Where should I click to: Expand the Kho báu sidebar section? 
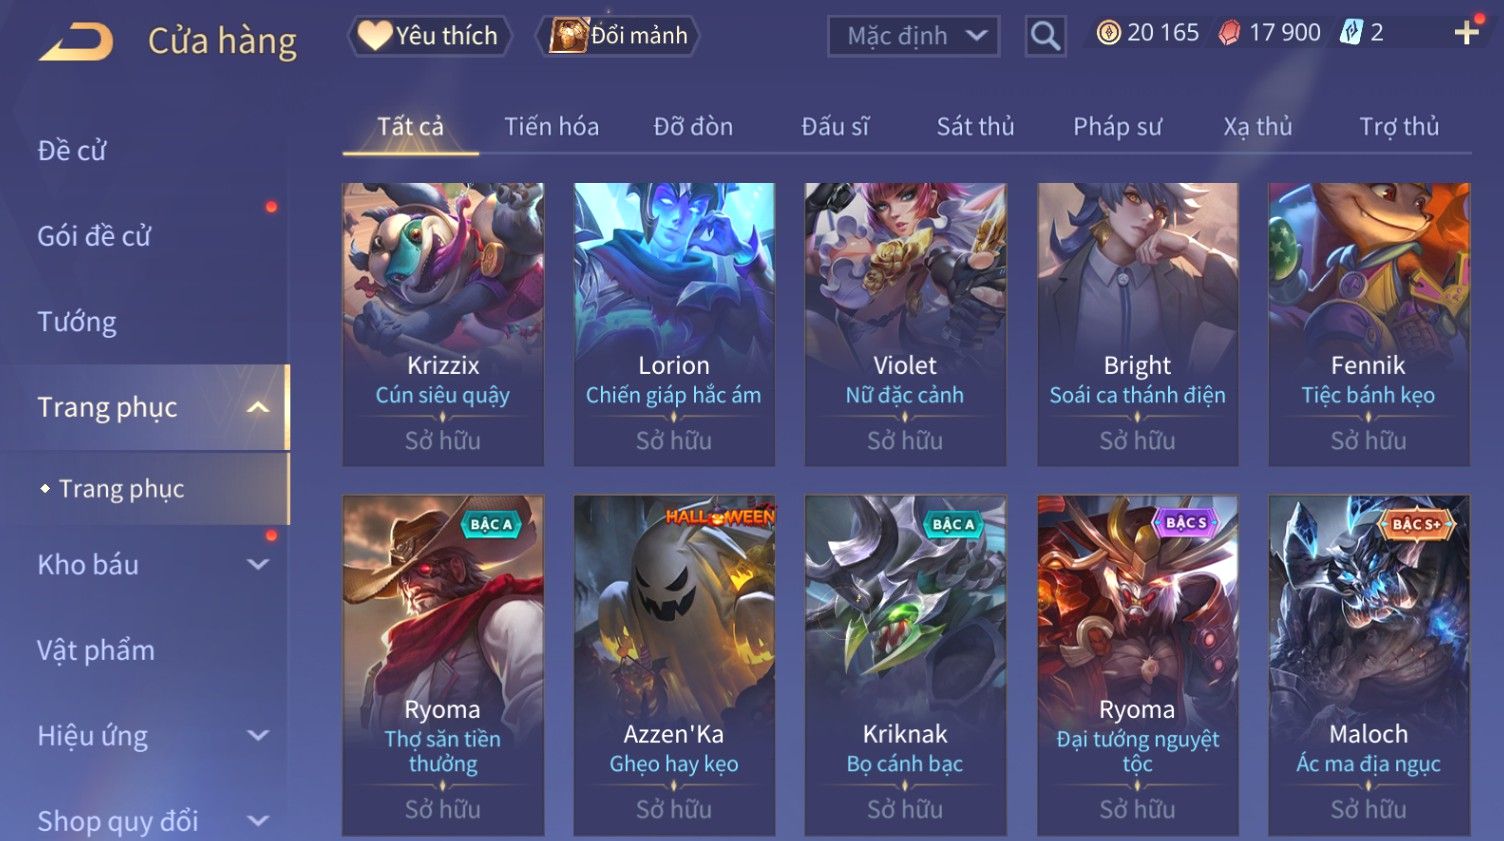(x=258, y=564)
